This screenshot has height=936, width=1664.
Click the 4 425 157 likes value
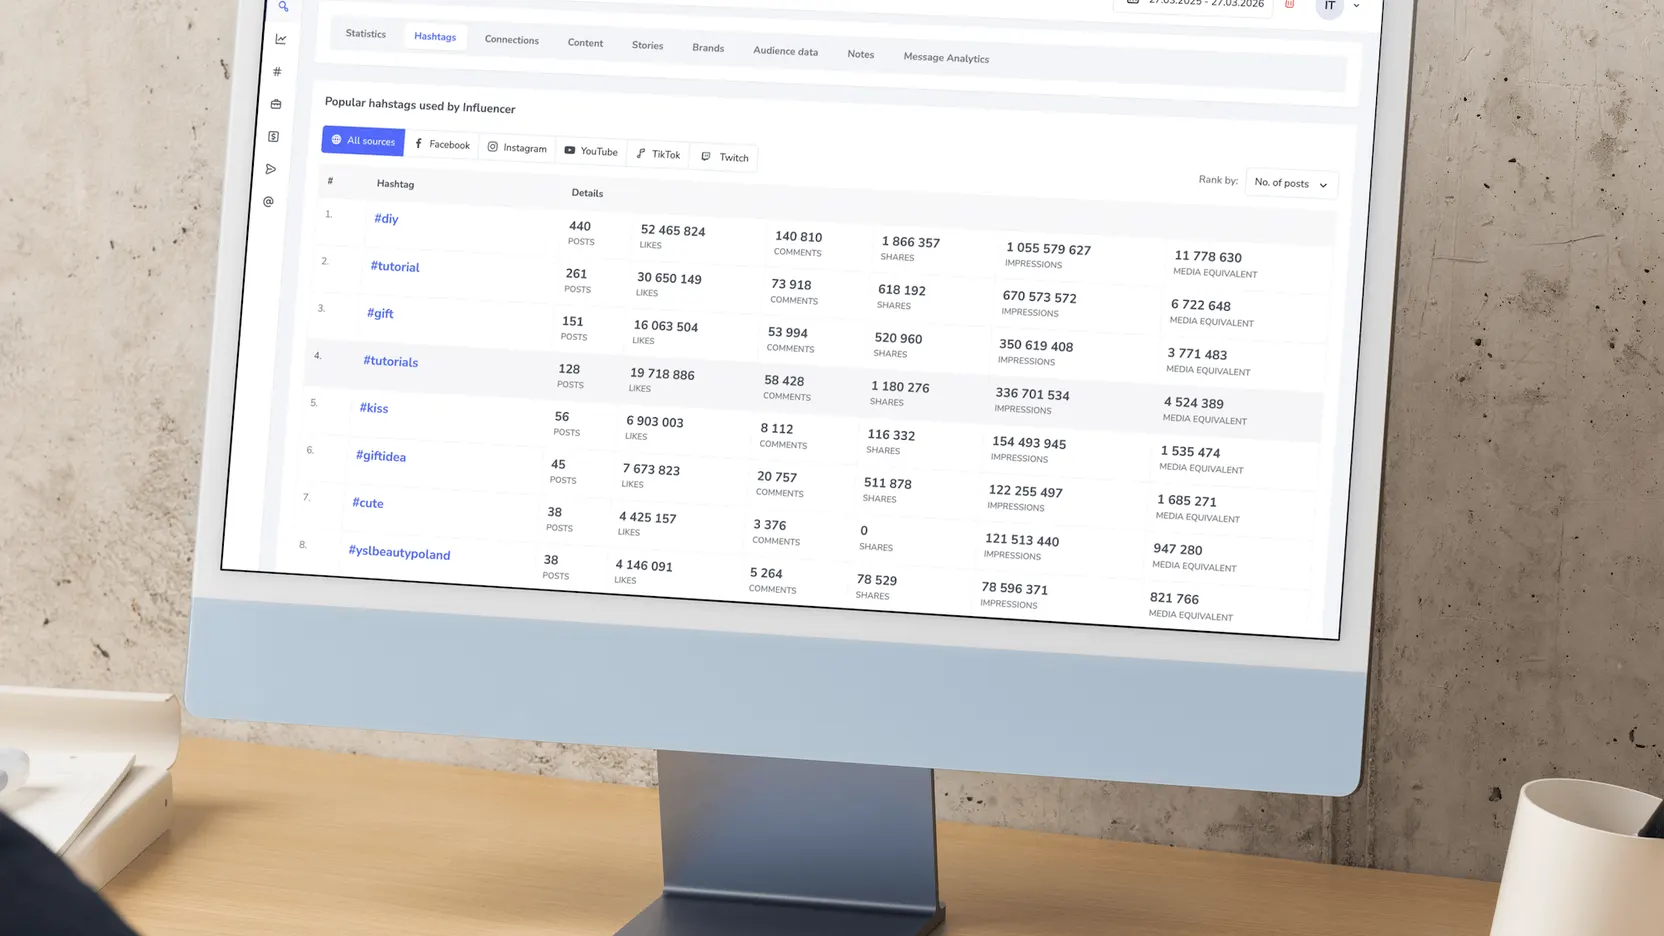click(648, 517)
